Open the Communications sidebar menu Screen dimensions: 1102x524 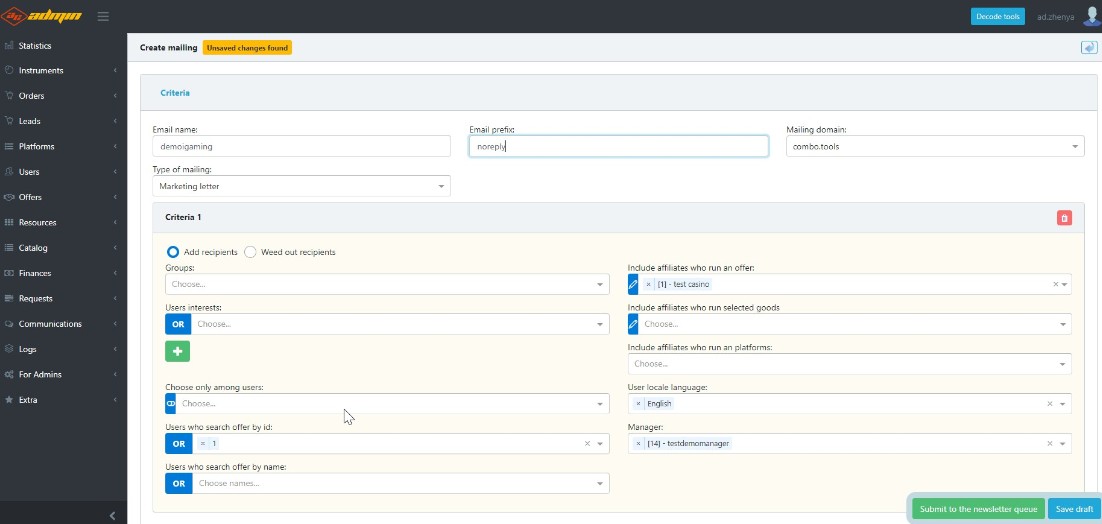click(x=50, y=324)
